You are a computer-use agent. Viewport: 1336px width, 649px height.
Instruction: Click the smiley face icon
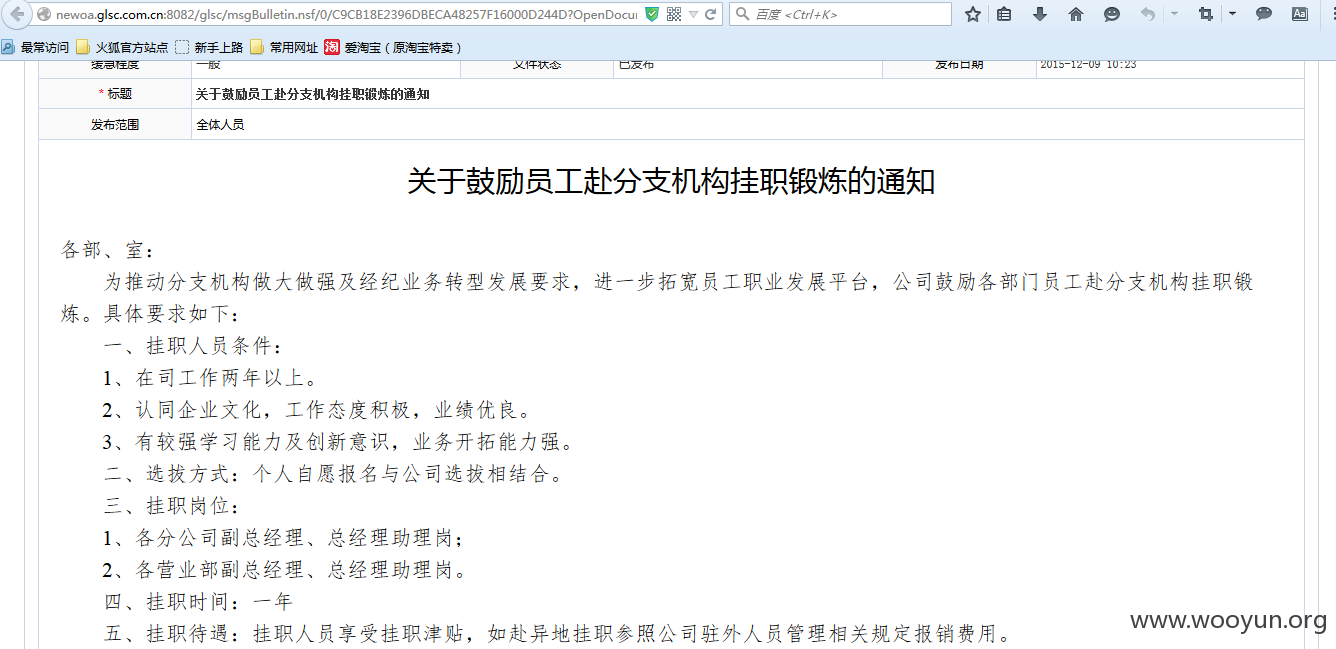tap(1112, 15)
